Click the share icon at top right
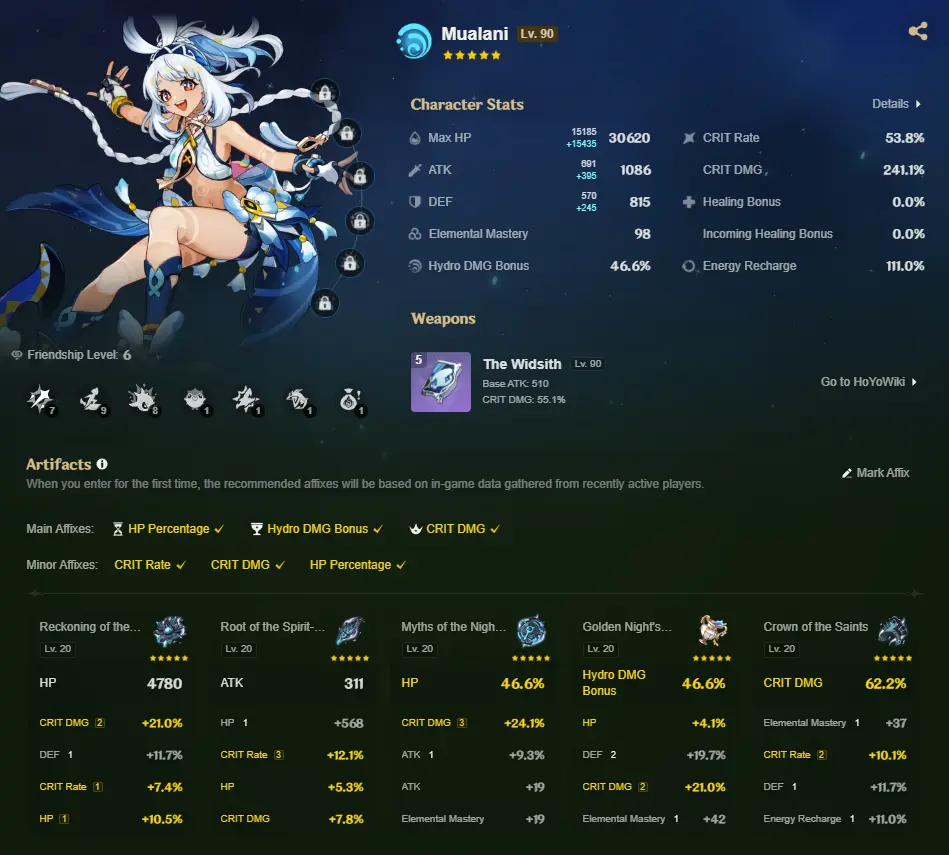Screen dimensions: 949x855 (918, 31)
